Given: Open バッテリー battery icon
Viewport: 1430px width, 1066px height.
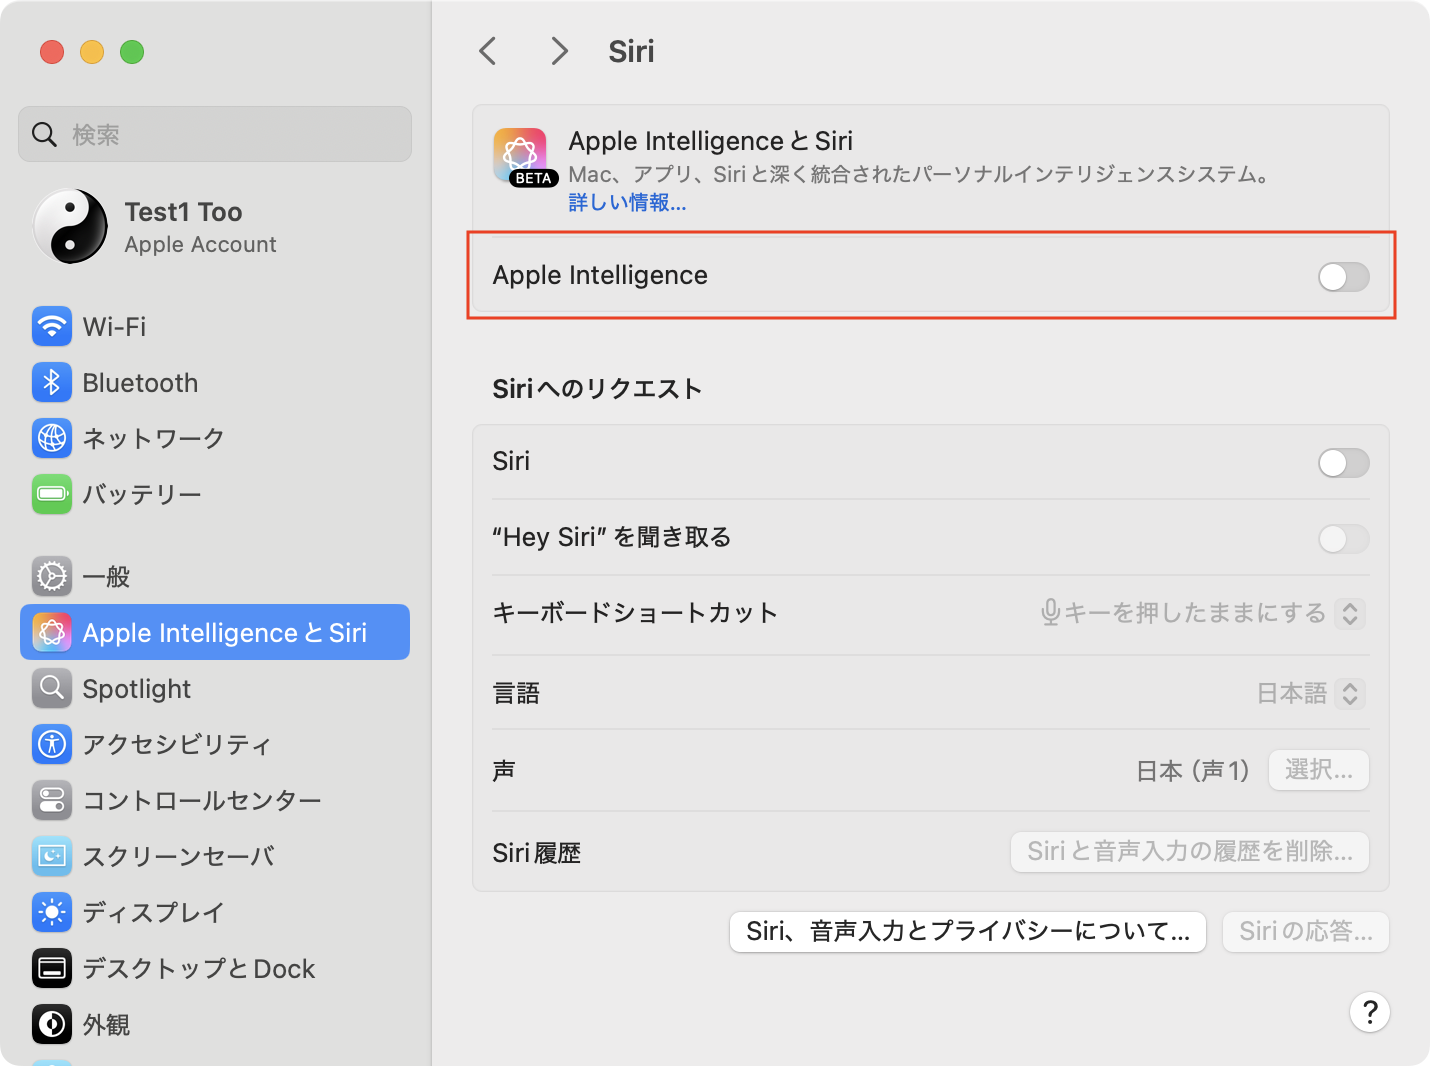Looking at the screenshot, I should 52,494.
